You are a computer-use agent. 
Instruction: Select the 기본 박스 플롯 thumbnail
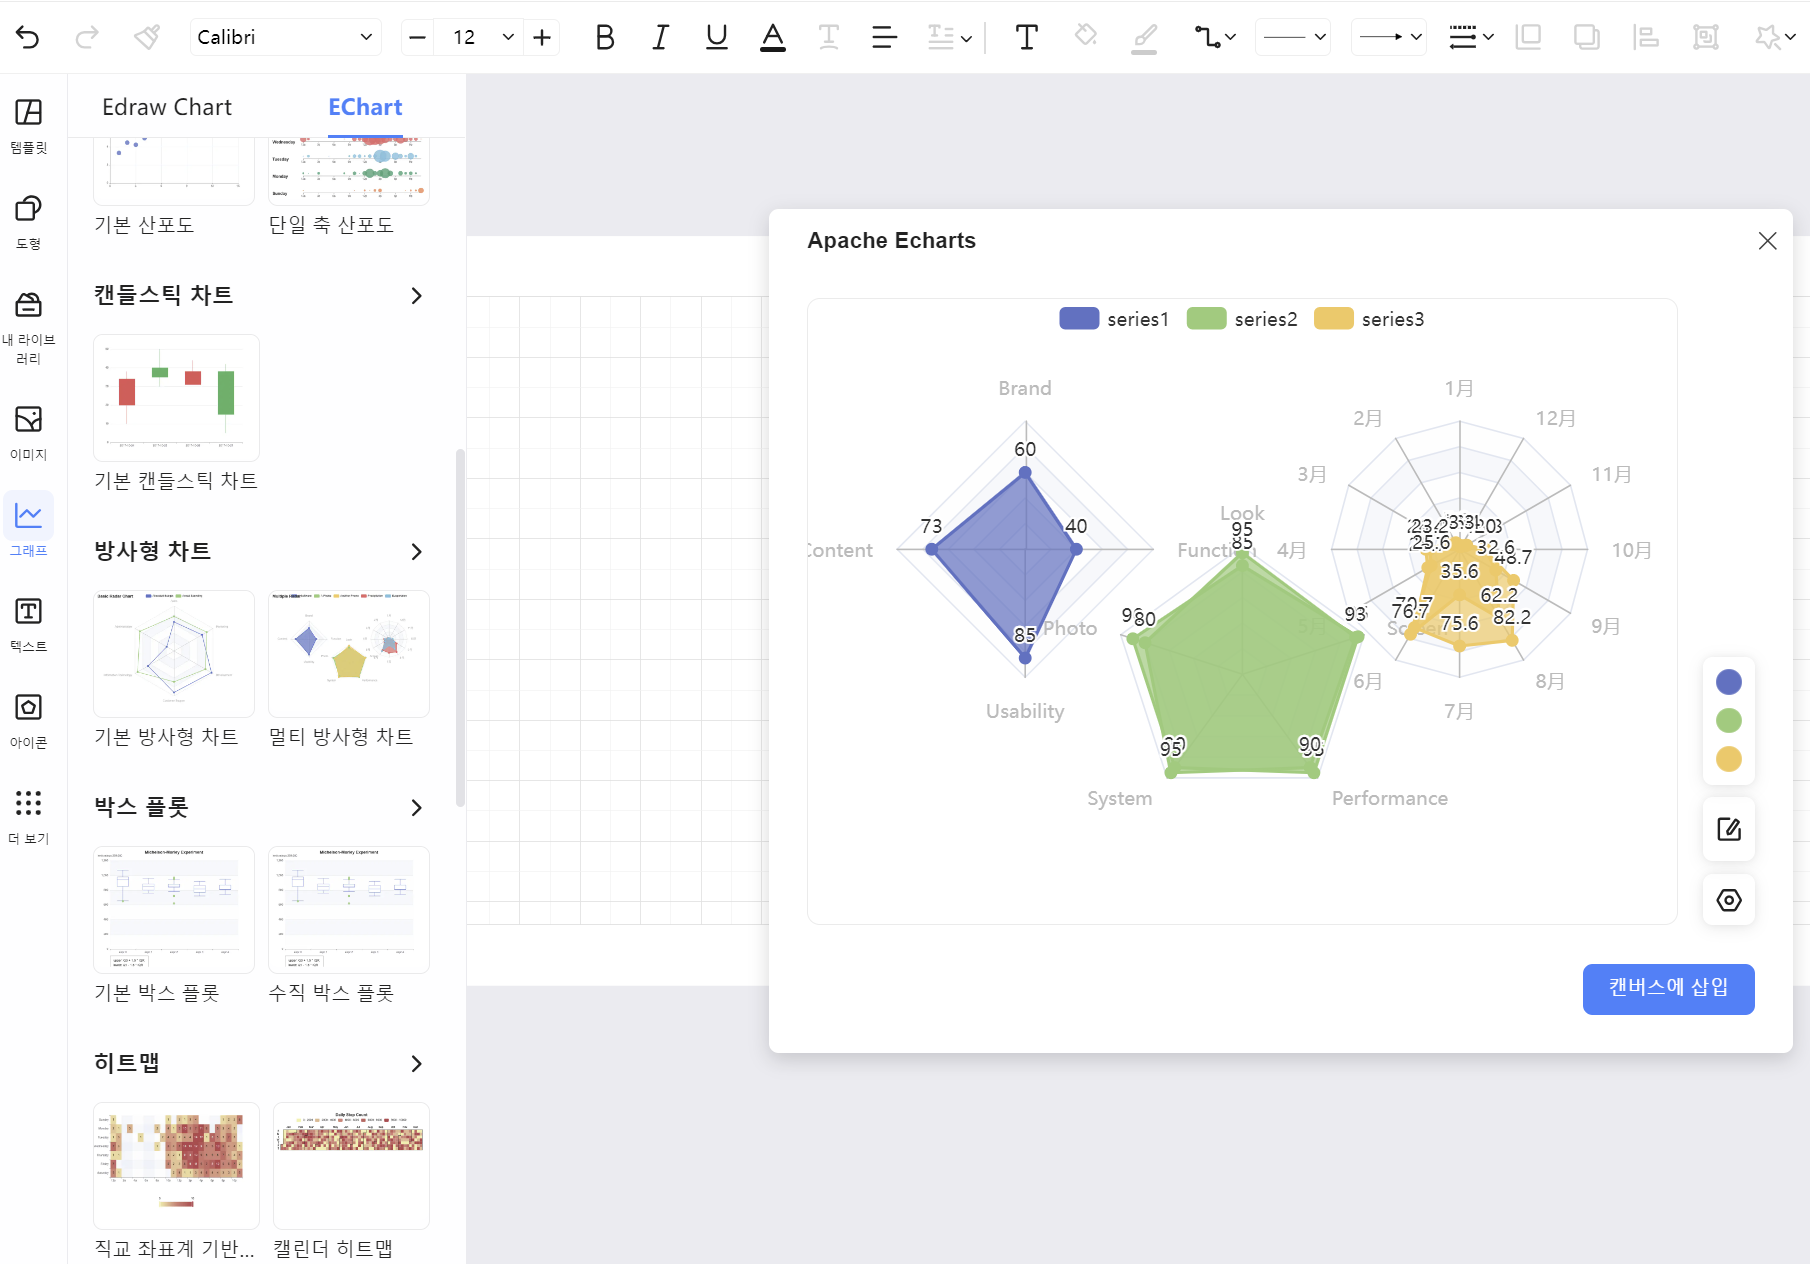[174, 910]
